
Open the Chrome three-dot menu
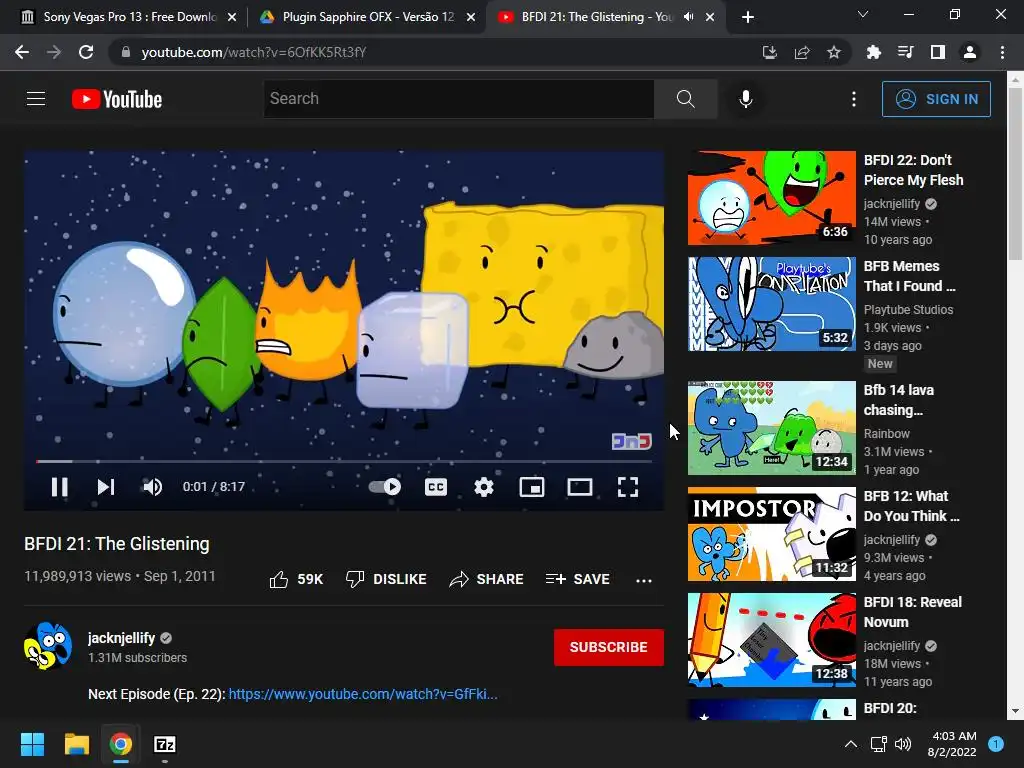1002,52
